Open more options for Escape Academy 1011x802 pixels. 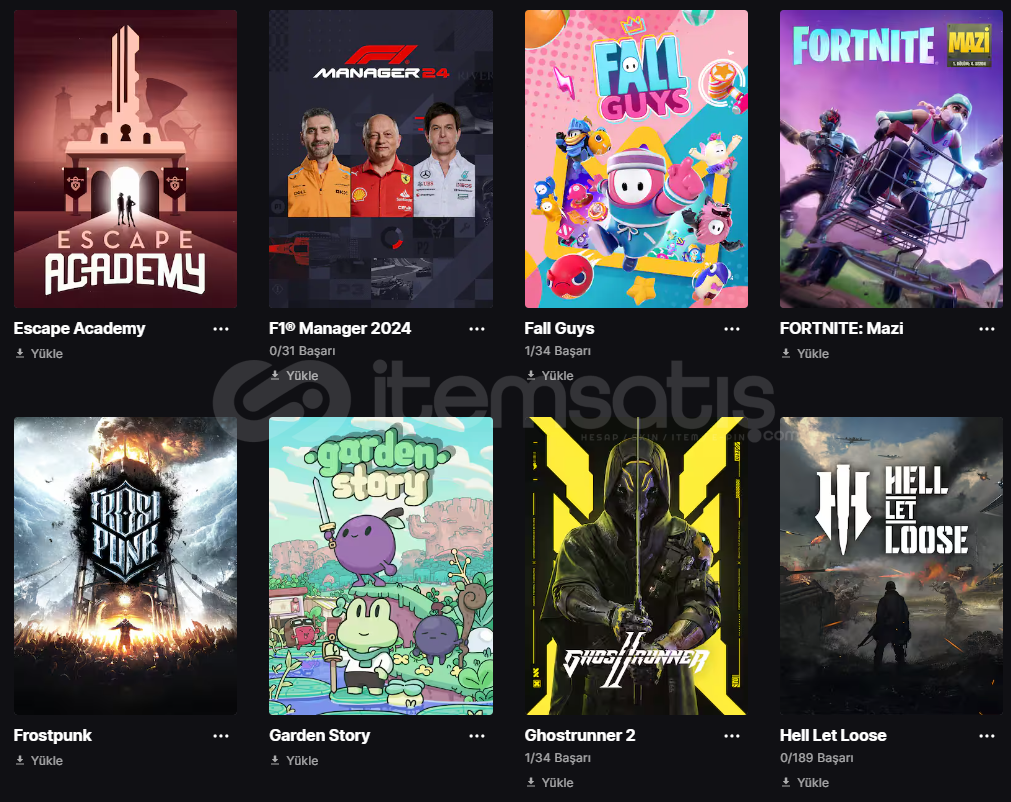pyautogui.click(x=221, y=329)
